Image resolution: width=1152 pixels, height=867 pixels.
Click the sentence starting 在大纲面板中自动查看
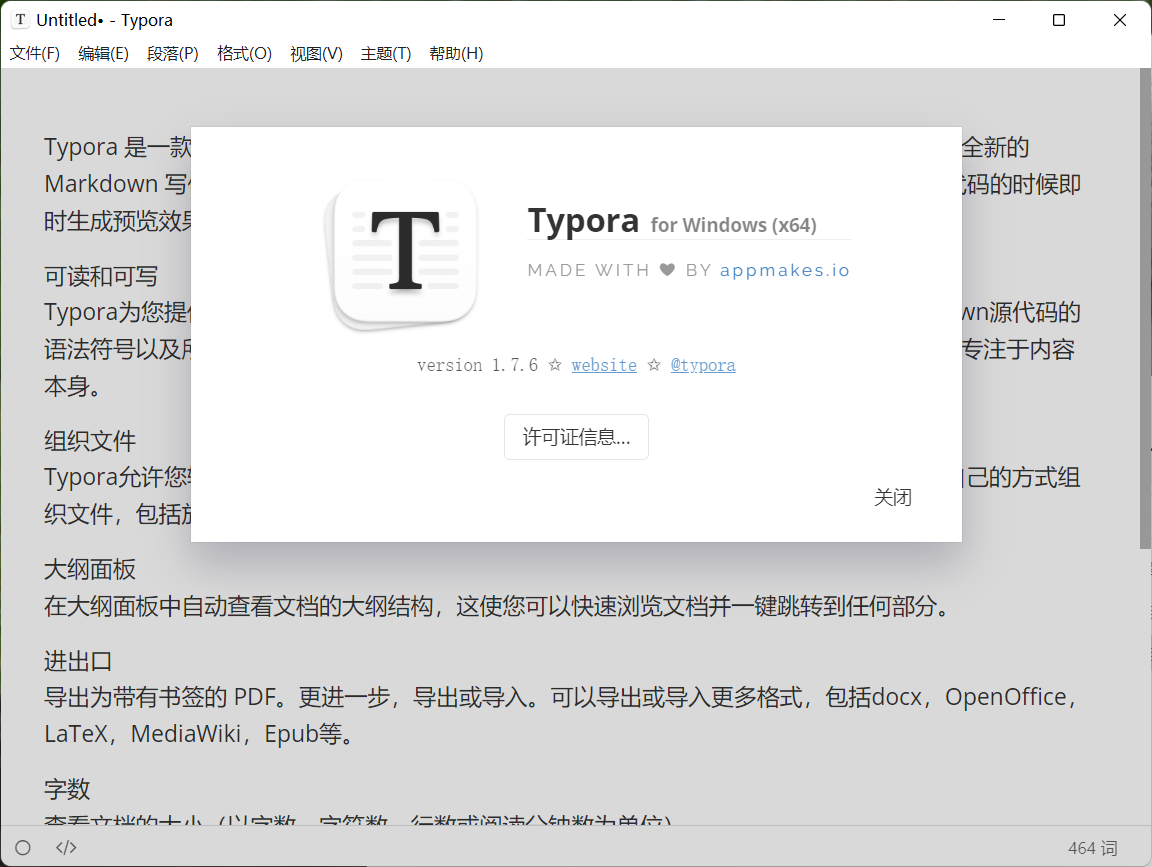[x=499, y=606]
